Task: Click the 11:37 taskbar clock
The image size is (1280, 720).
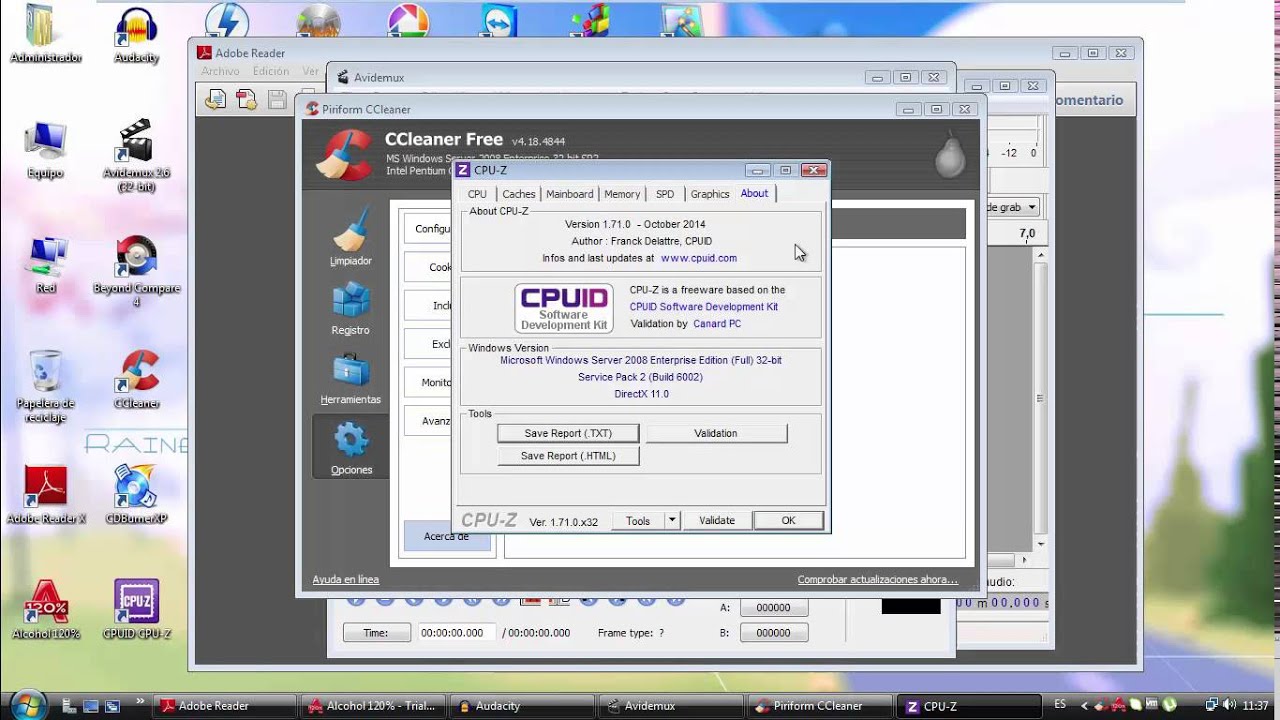Action: tap(1254, 705)
